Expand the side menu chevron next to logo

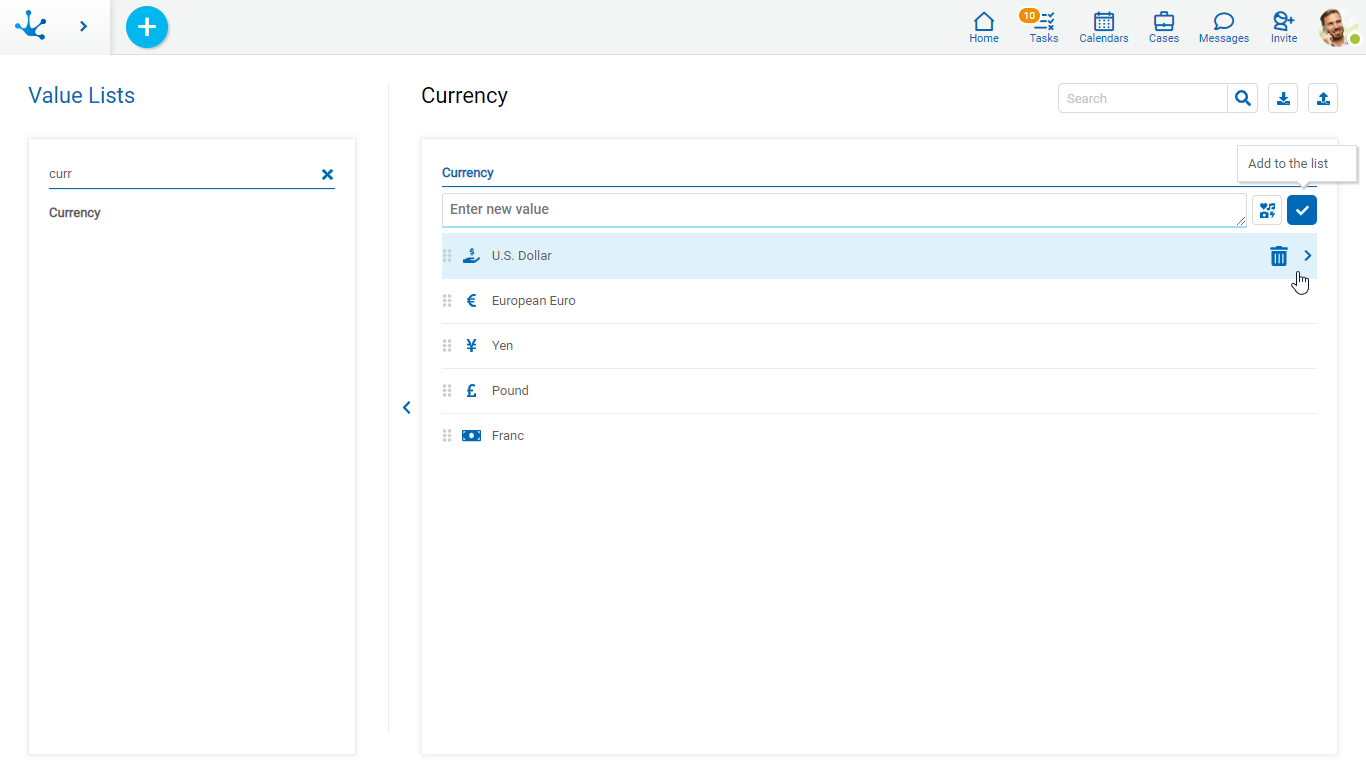[x=84, y=26]
